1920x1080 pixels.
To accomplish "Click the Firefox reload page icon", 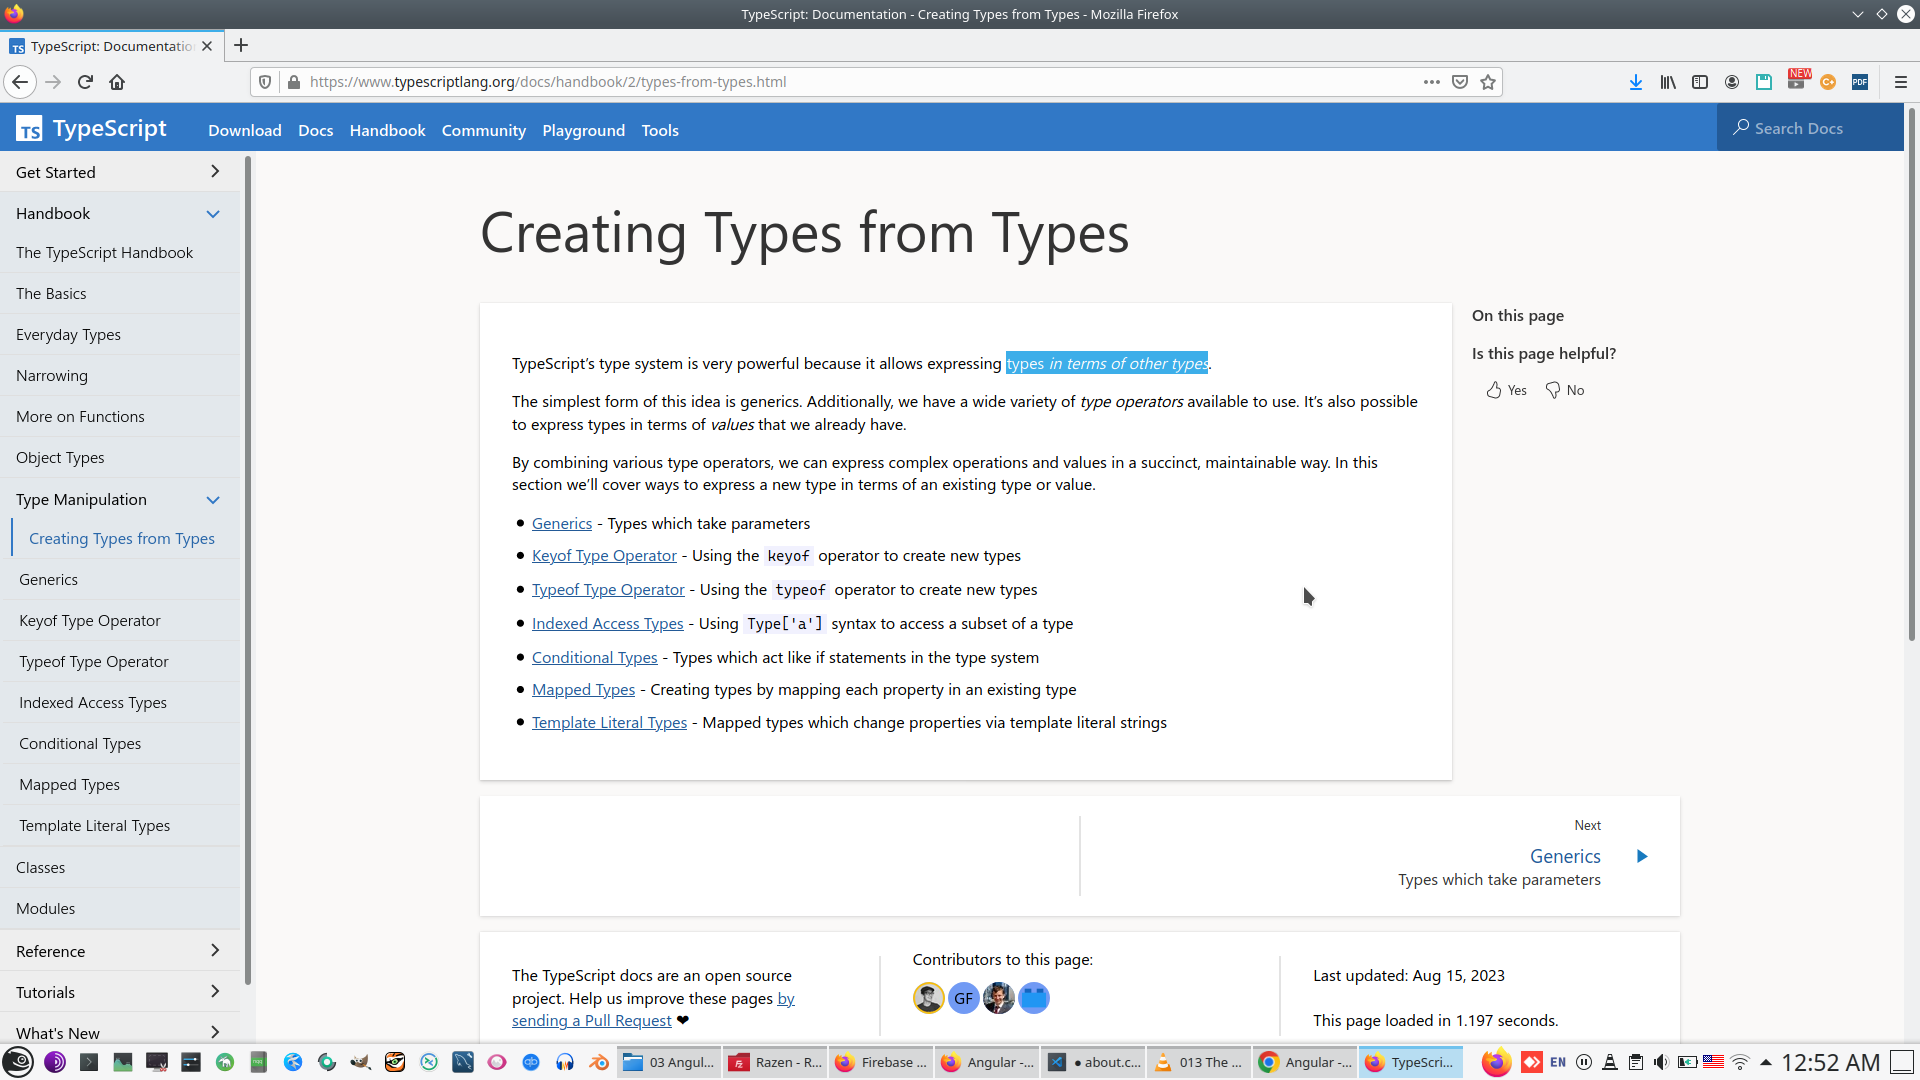I will tap(85, 82).
